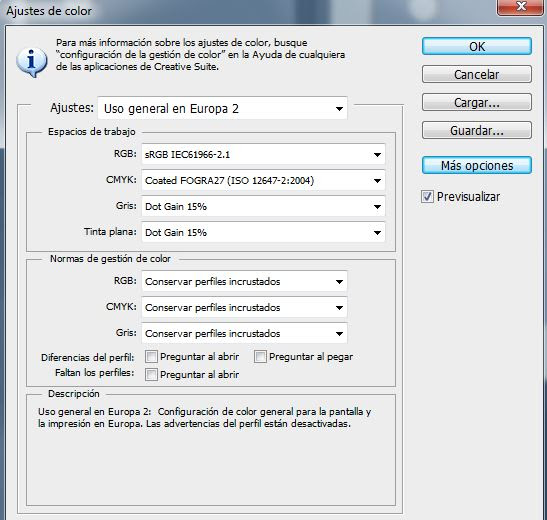Open the Tinta plana dropdown
The image size is (547, 520).
coord(263,232)
